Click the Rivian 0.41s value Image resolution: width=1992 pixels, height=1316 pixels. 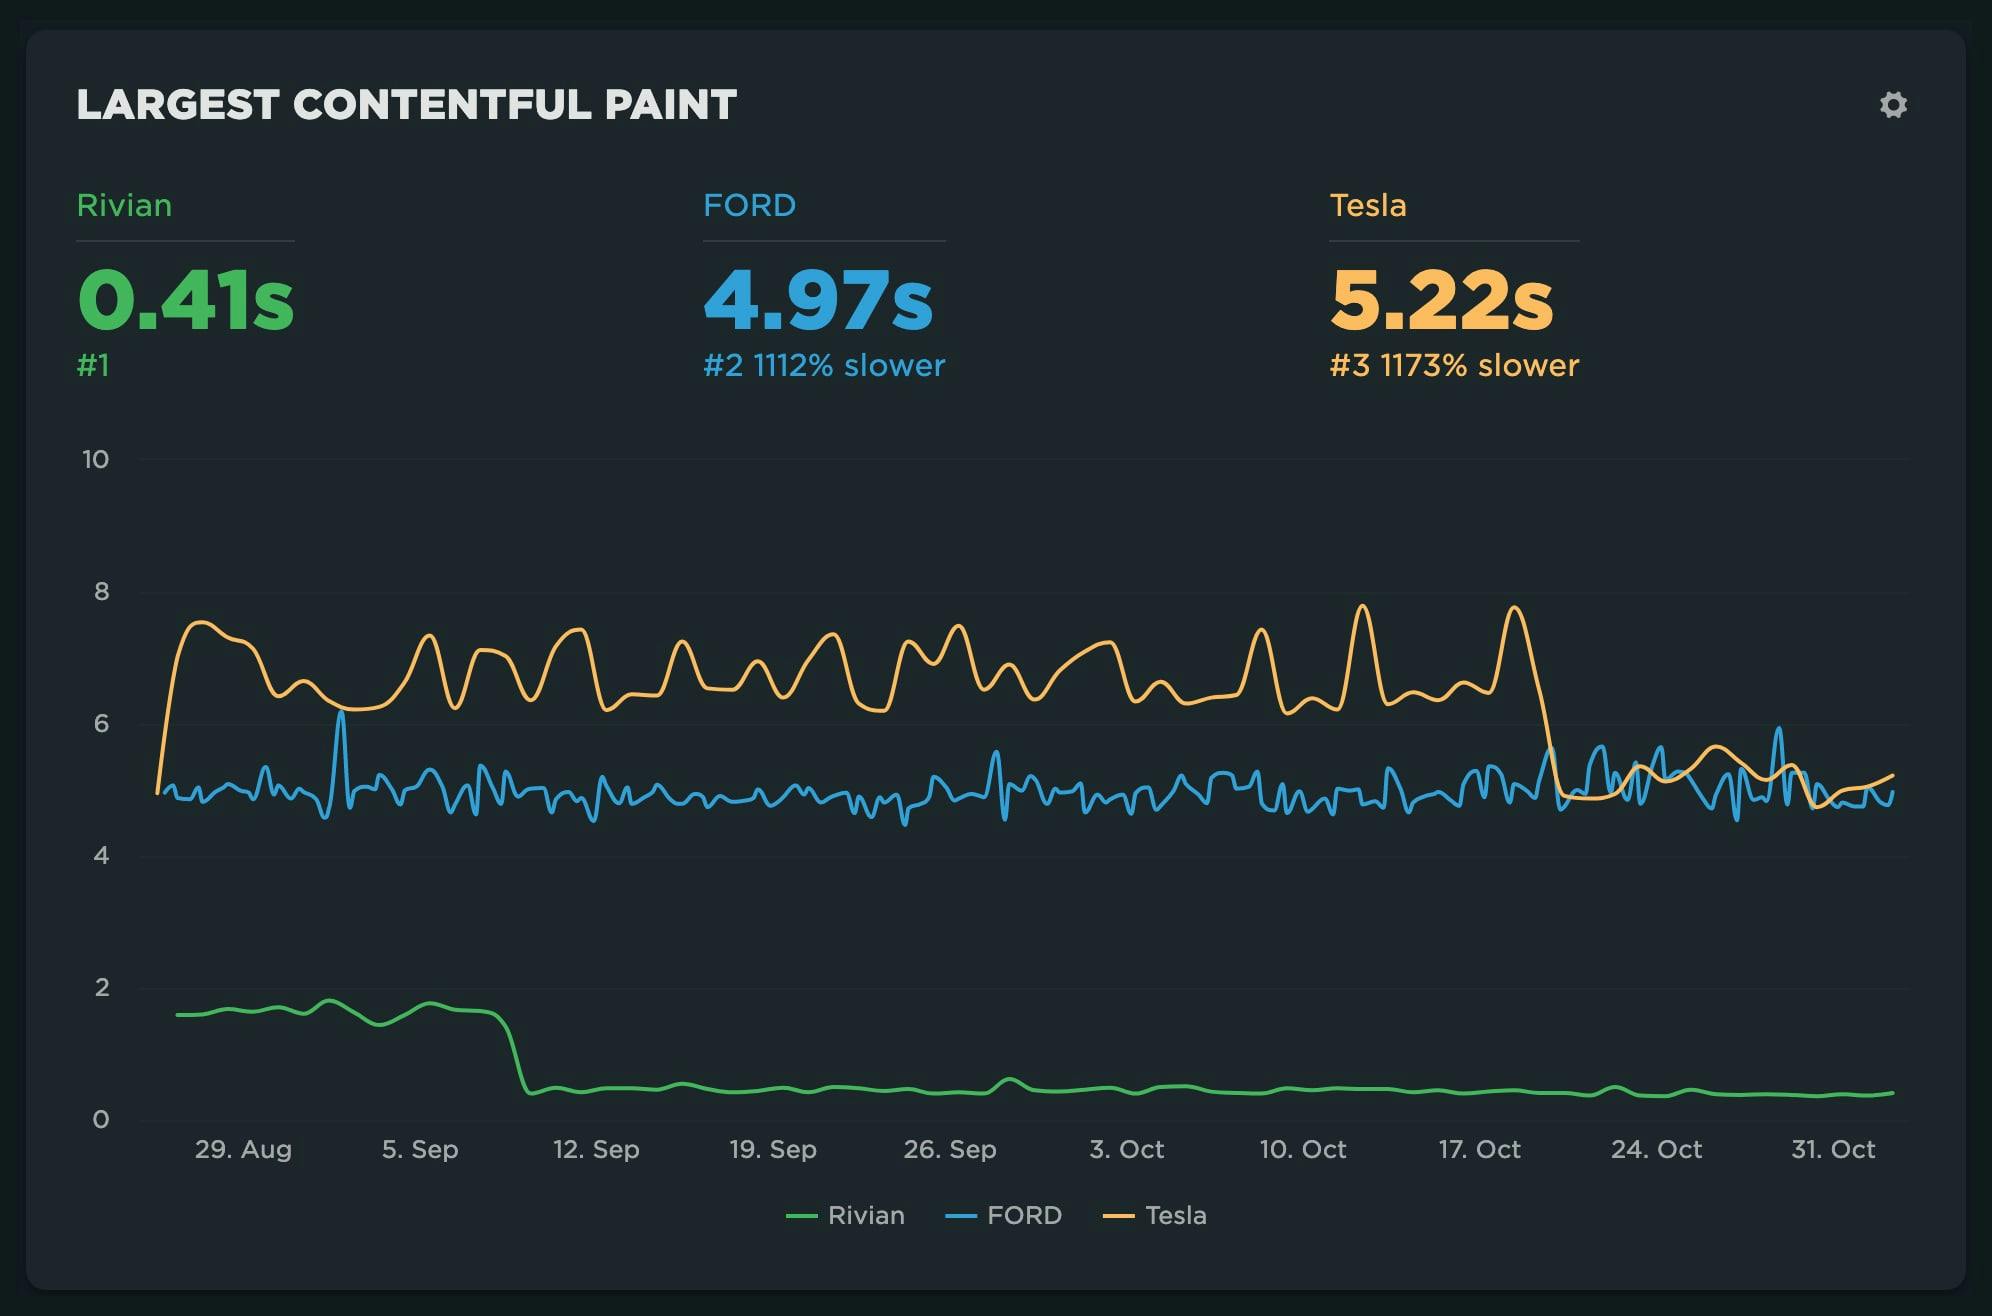click(x=186, y=302)
